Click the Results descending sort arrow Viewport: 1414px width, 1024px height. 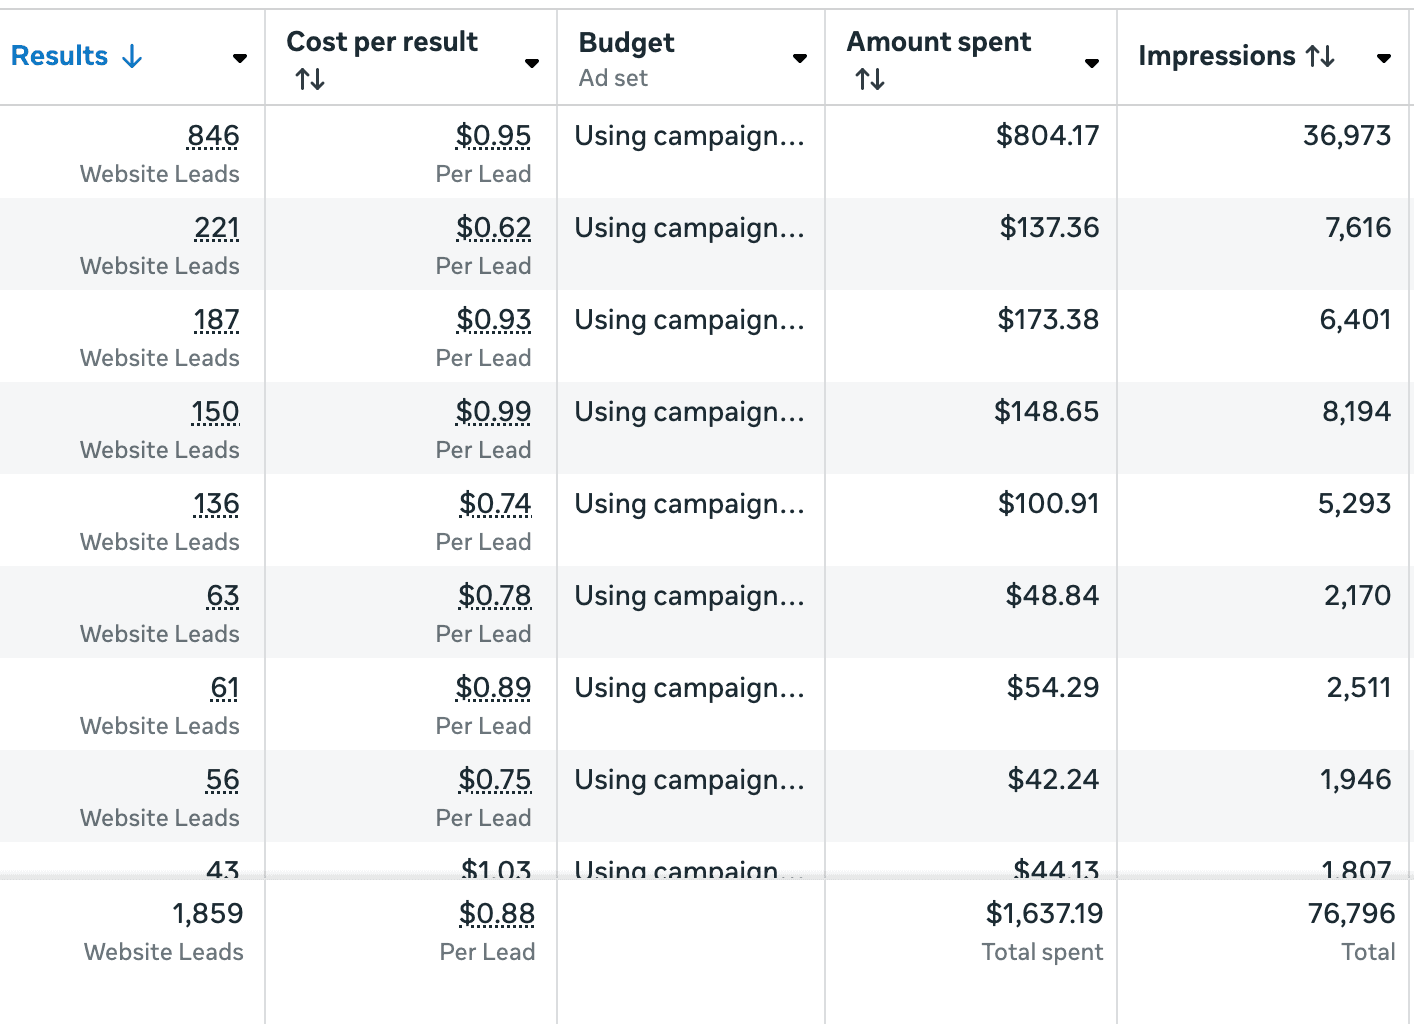tap(133, 56)
